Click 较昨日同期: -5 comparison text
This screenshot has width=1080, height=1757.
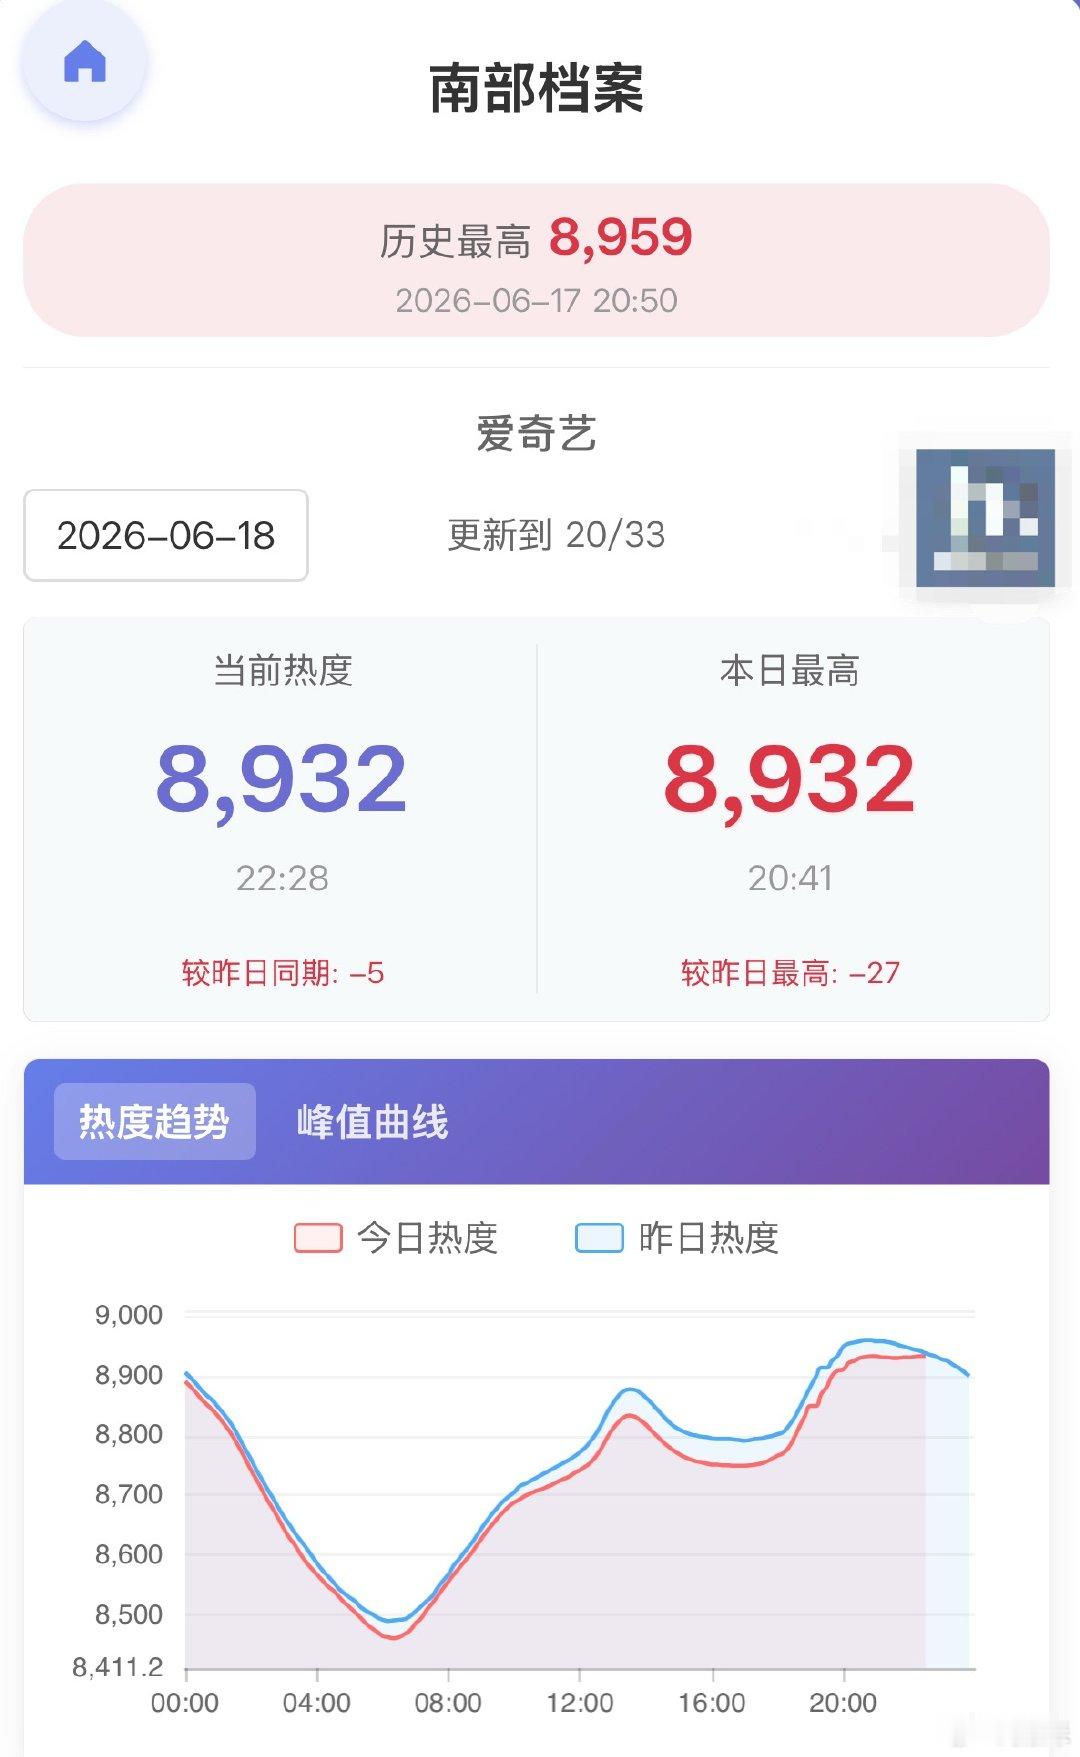click(283, 972)
